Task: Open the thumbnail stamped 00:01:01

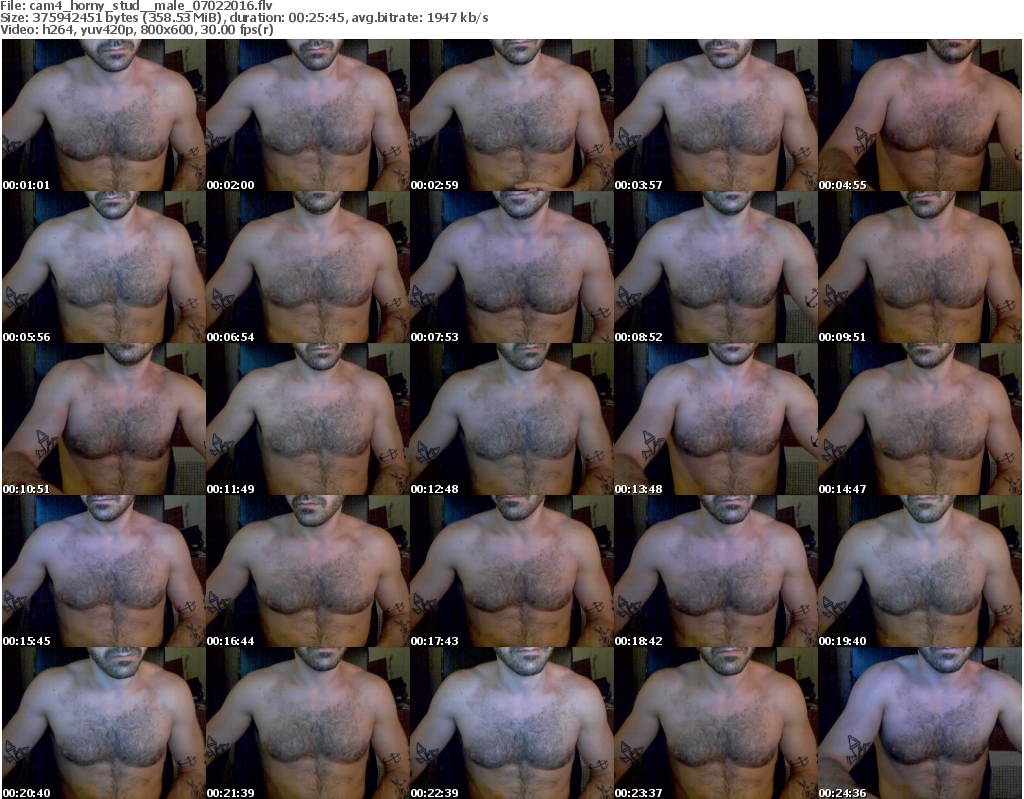Action: coord(104,115)
